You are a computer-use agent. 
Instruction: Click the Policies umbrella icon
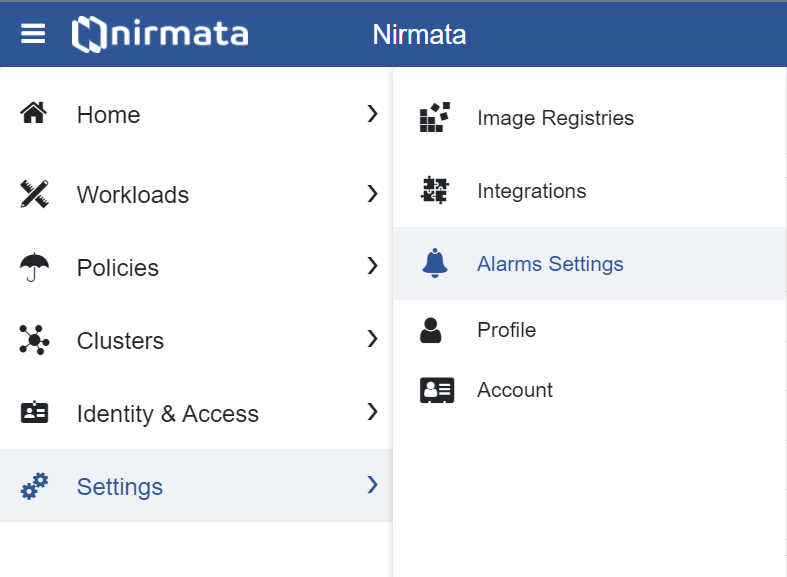[34, 267]
